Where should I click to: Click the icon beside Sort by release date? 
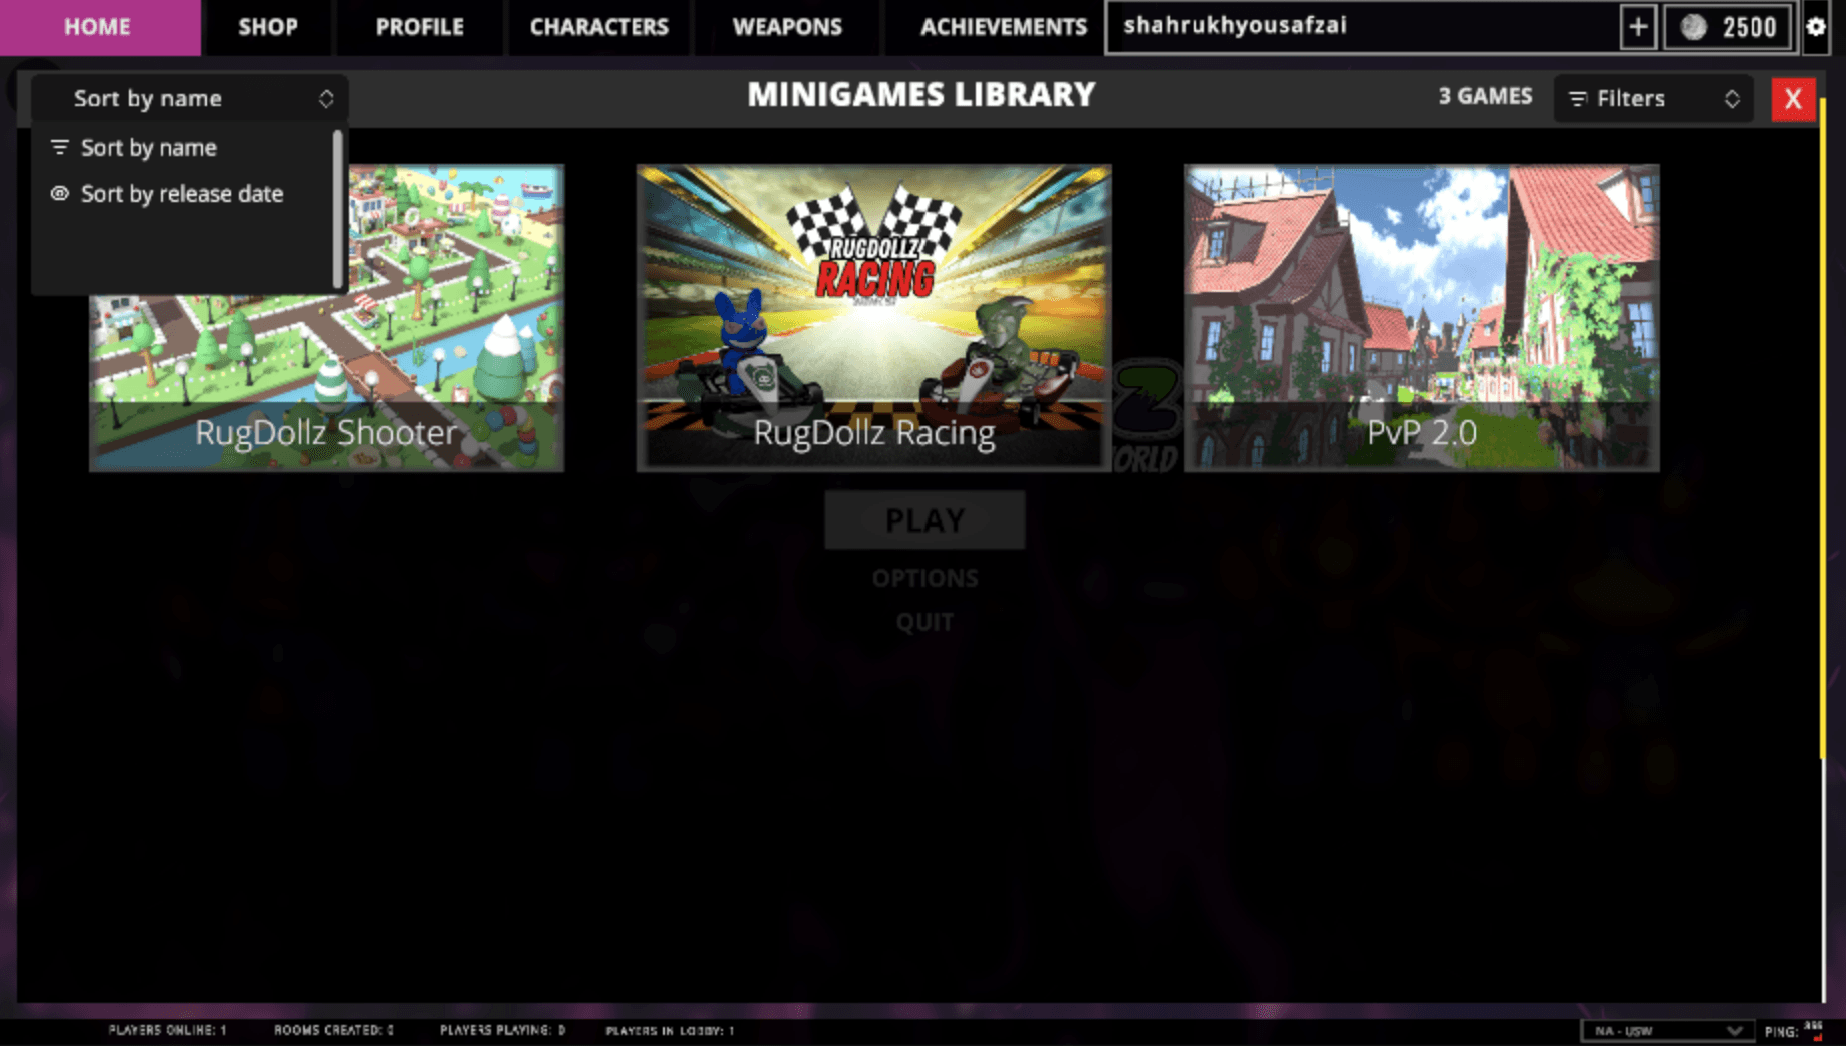pyautogui.click(x=60, y=193)
